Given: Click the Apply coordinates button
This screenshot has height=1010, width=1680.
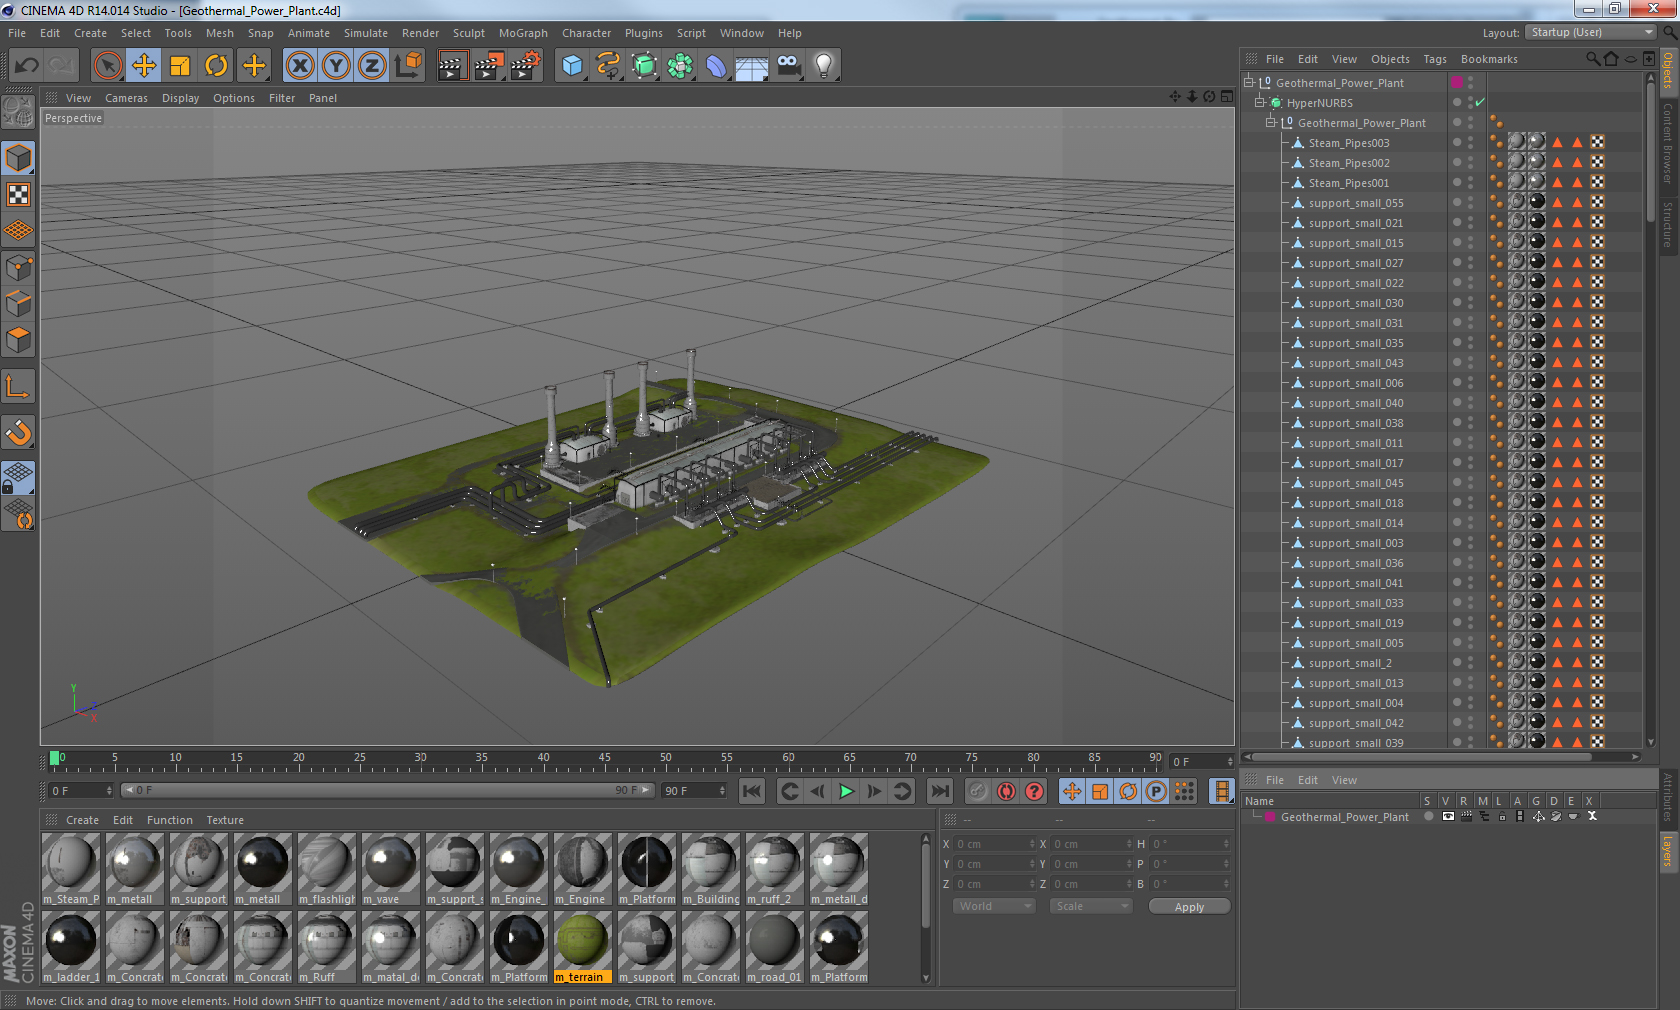Looking at the screenshot, I should (1189, 907).
